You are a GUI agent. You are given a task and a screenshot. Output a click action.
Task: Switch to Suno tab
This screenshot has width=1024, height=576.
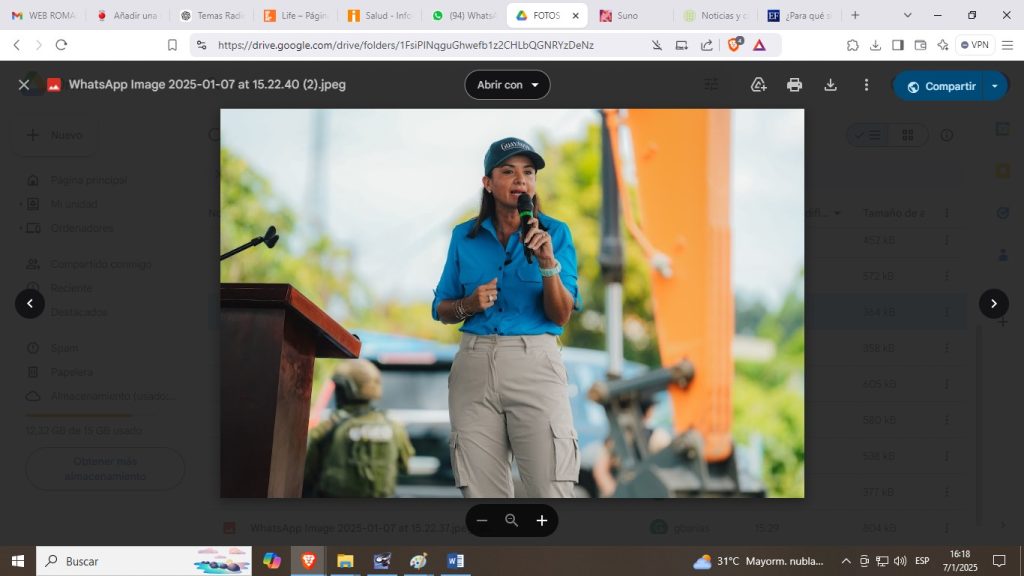(x=630, y=15)
